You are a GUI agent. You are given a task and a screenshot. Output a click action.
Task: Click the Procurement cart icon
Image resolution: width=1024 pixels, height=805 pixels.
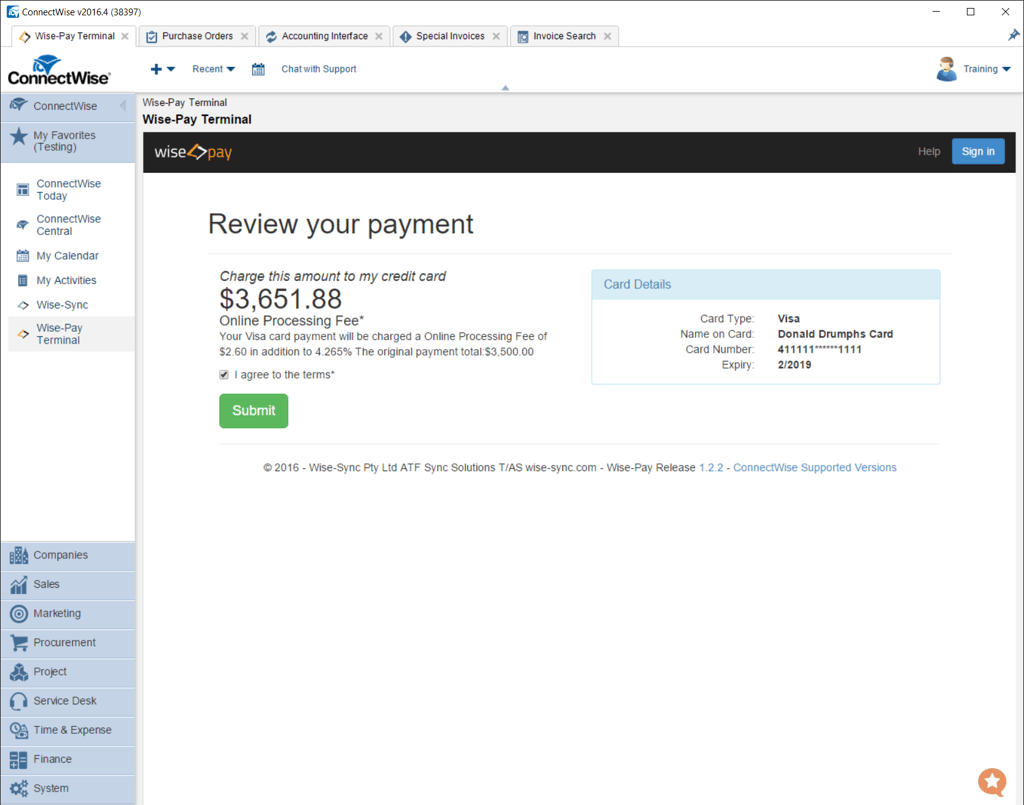tap(19, 642)
